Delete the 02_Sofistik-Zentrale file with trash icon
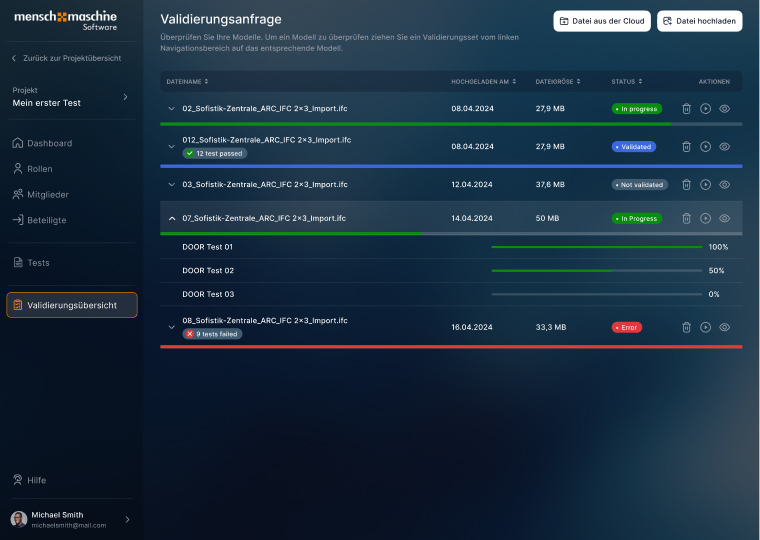 686,109
